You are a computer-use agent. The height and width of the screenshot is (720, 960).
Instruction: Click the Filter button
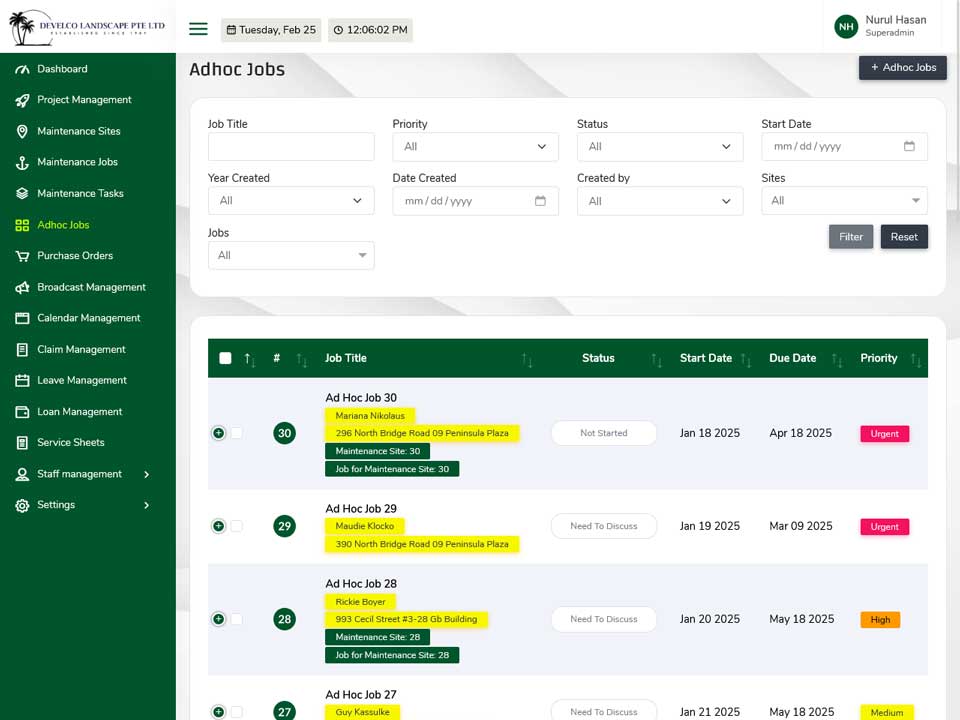[850, 237]
